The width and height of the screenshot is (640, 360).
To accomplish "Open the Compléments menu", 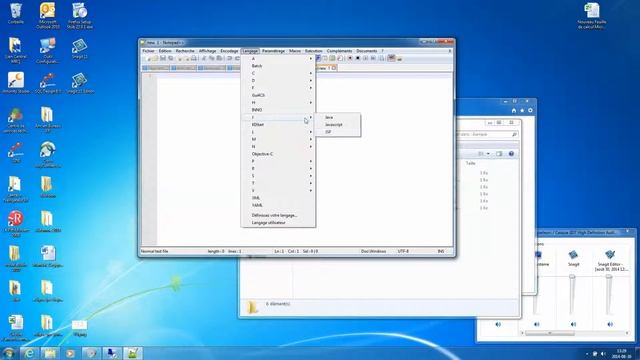I will click(x=339, y=51).
